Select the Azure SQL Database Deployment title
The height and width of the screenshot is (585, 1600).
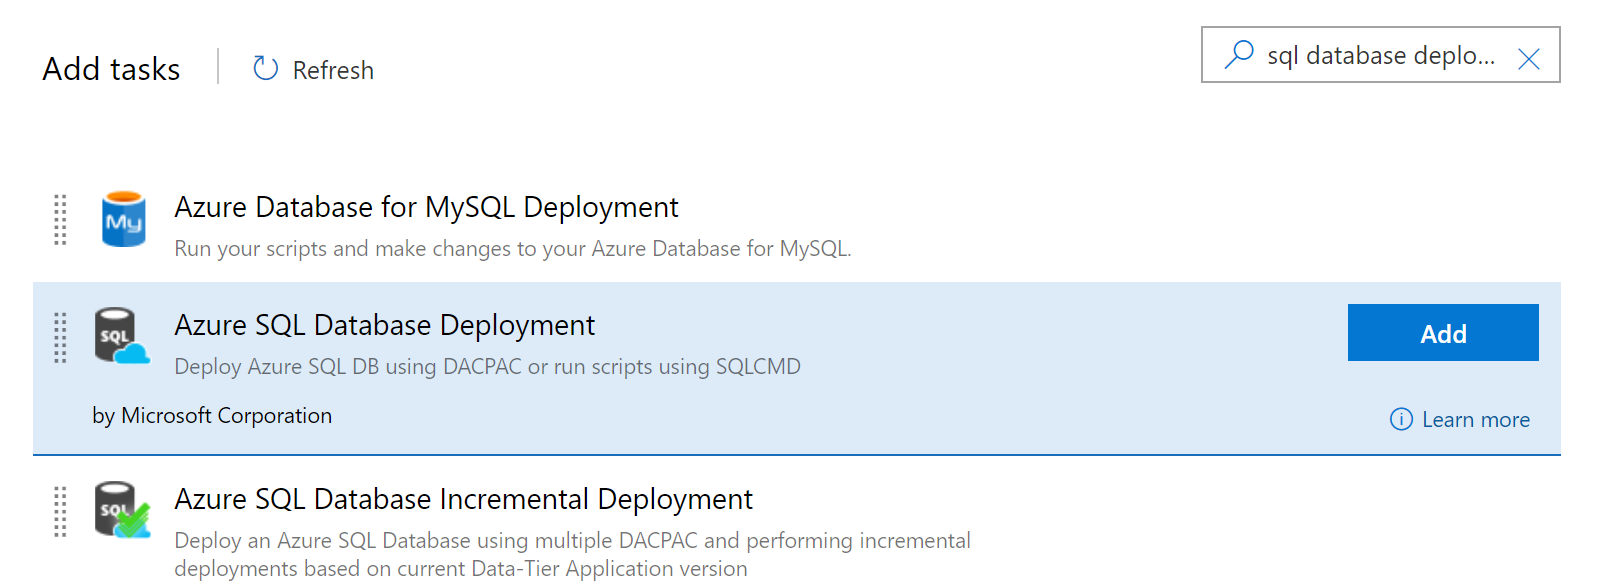point(384,325)
